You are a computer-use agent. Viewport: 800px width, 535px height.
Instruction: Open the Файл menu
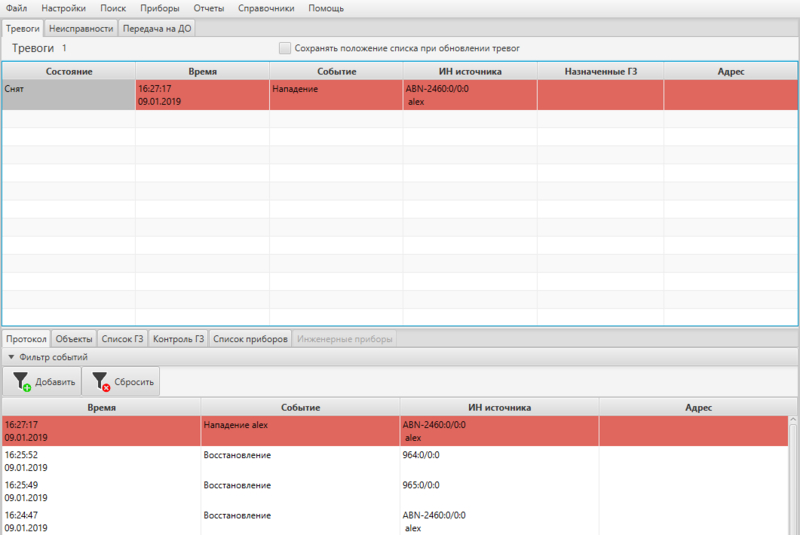[x=16, y=8]
